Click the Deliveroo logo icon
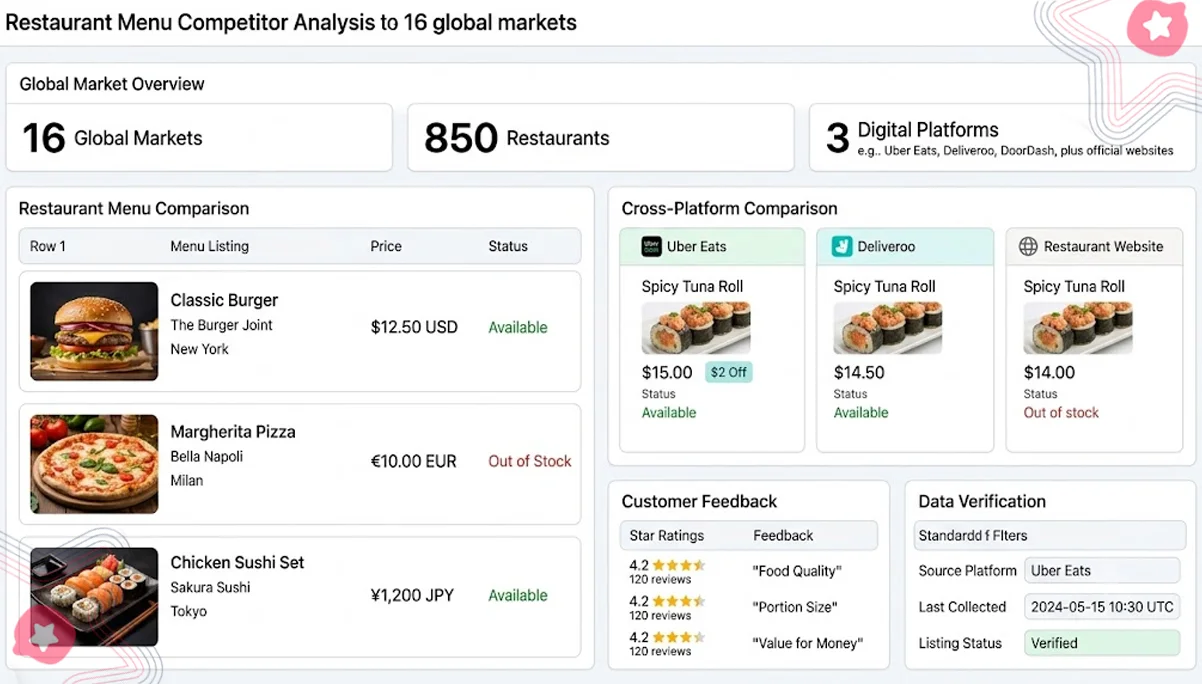The height and width of the screenshot is (684, 1202). click(841, 246)
